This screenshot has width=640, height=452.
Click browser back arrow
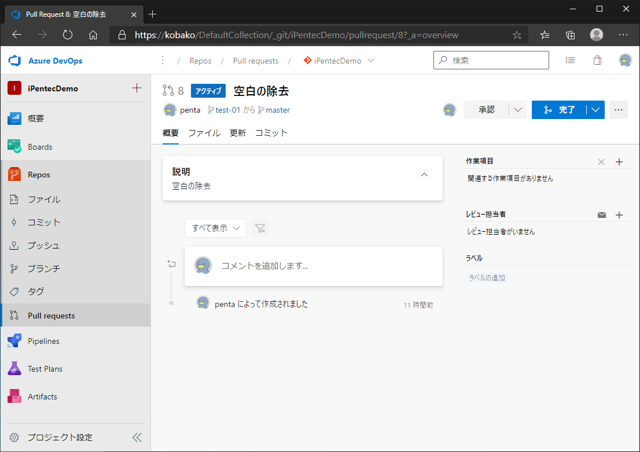[17, 35]
